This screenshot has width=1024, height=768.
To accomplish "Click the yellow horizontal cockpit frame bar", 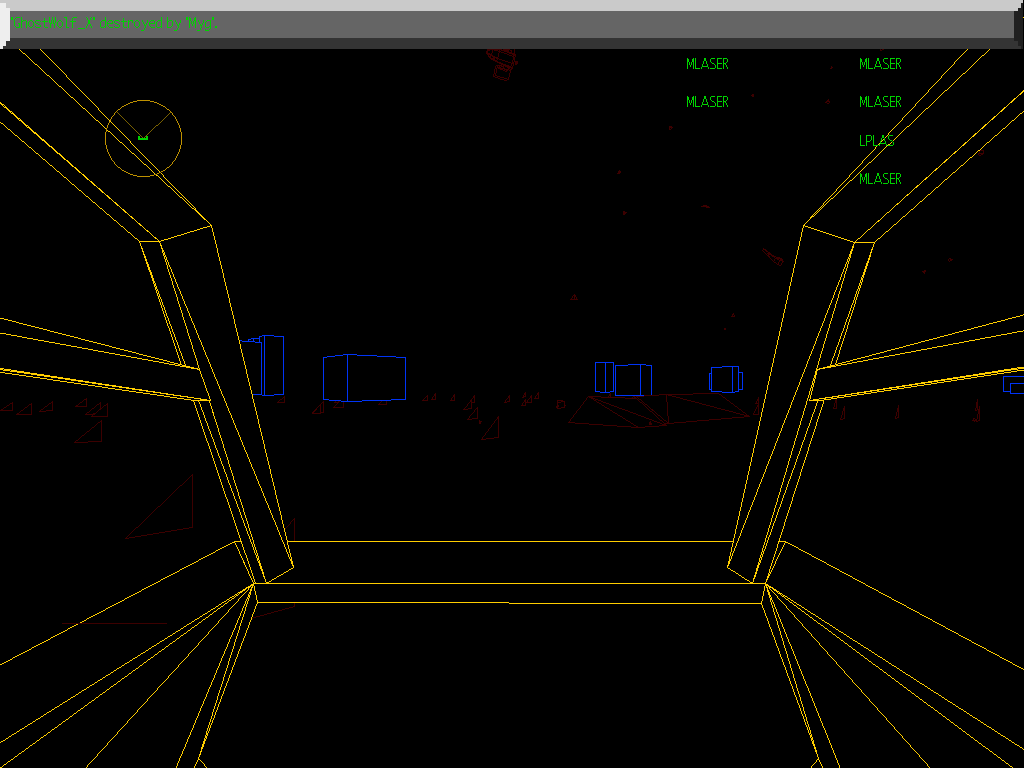I will (510, 592).
